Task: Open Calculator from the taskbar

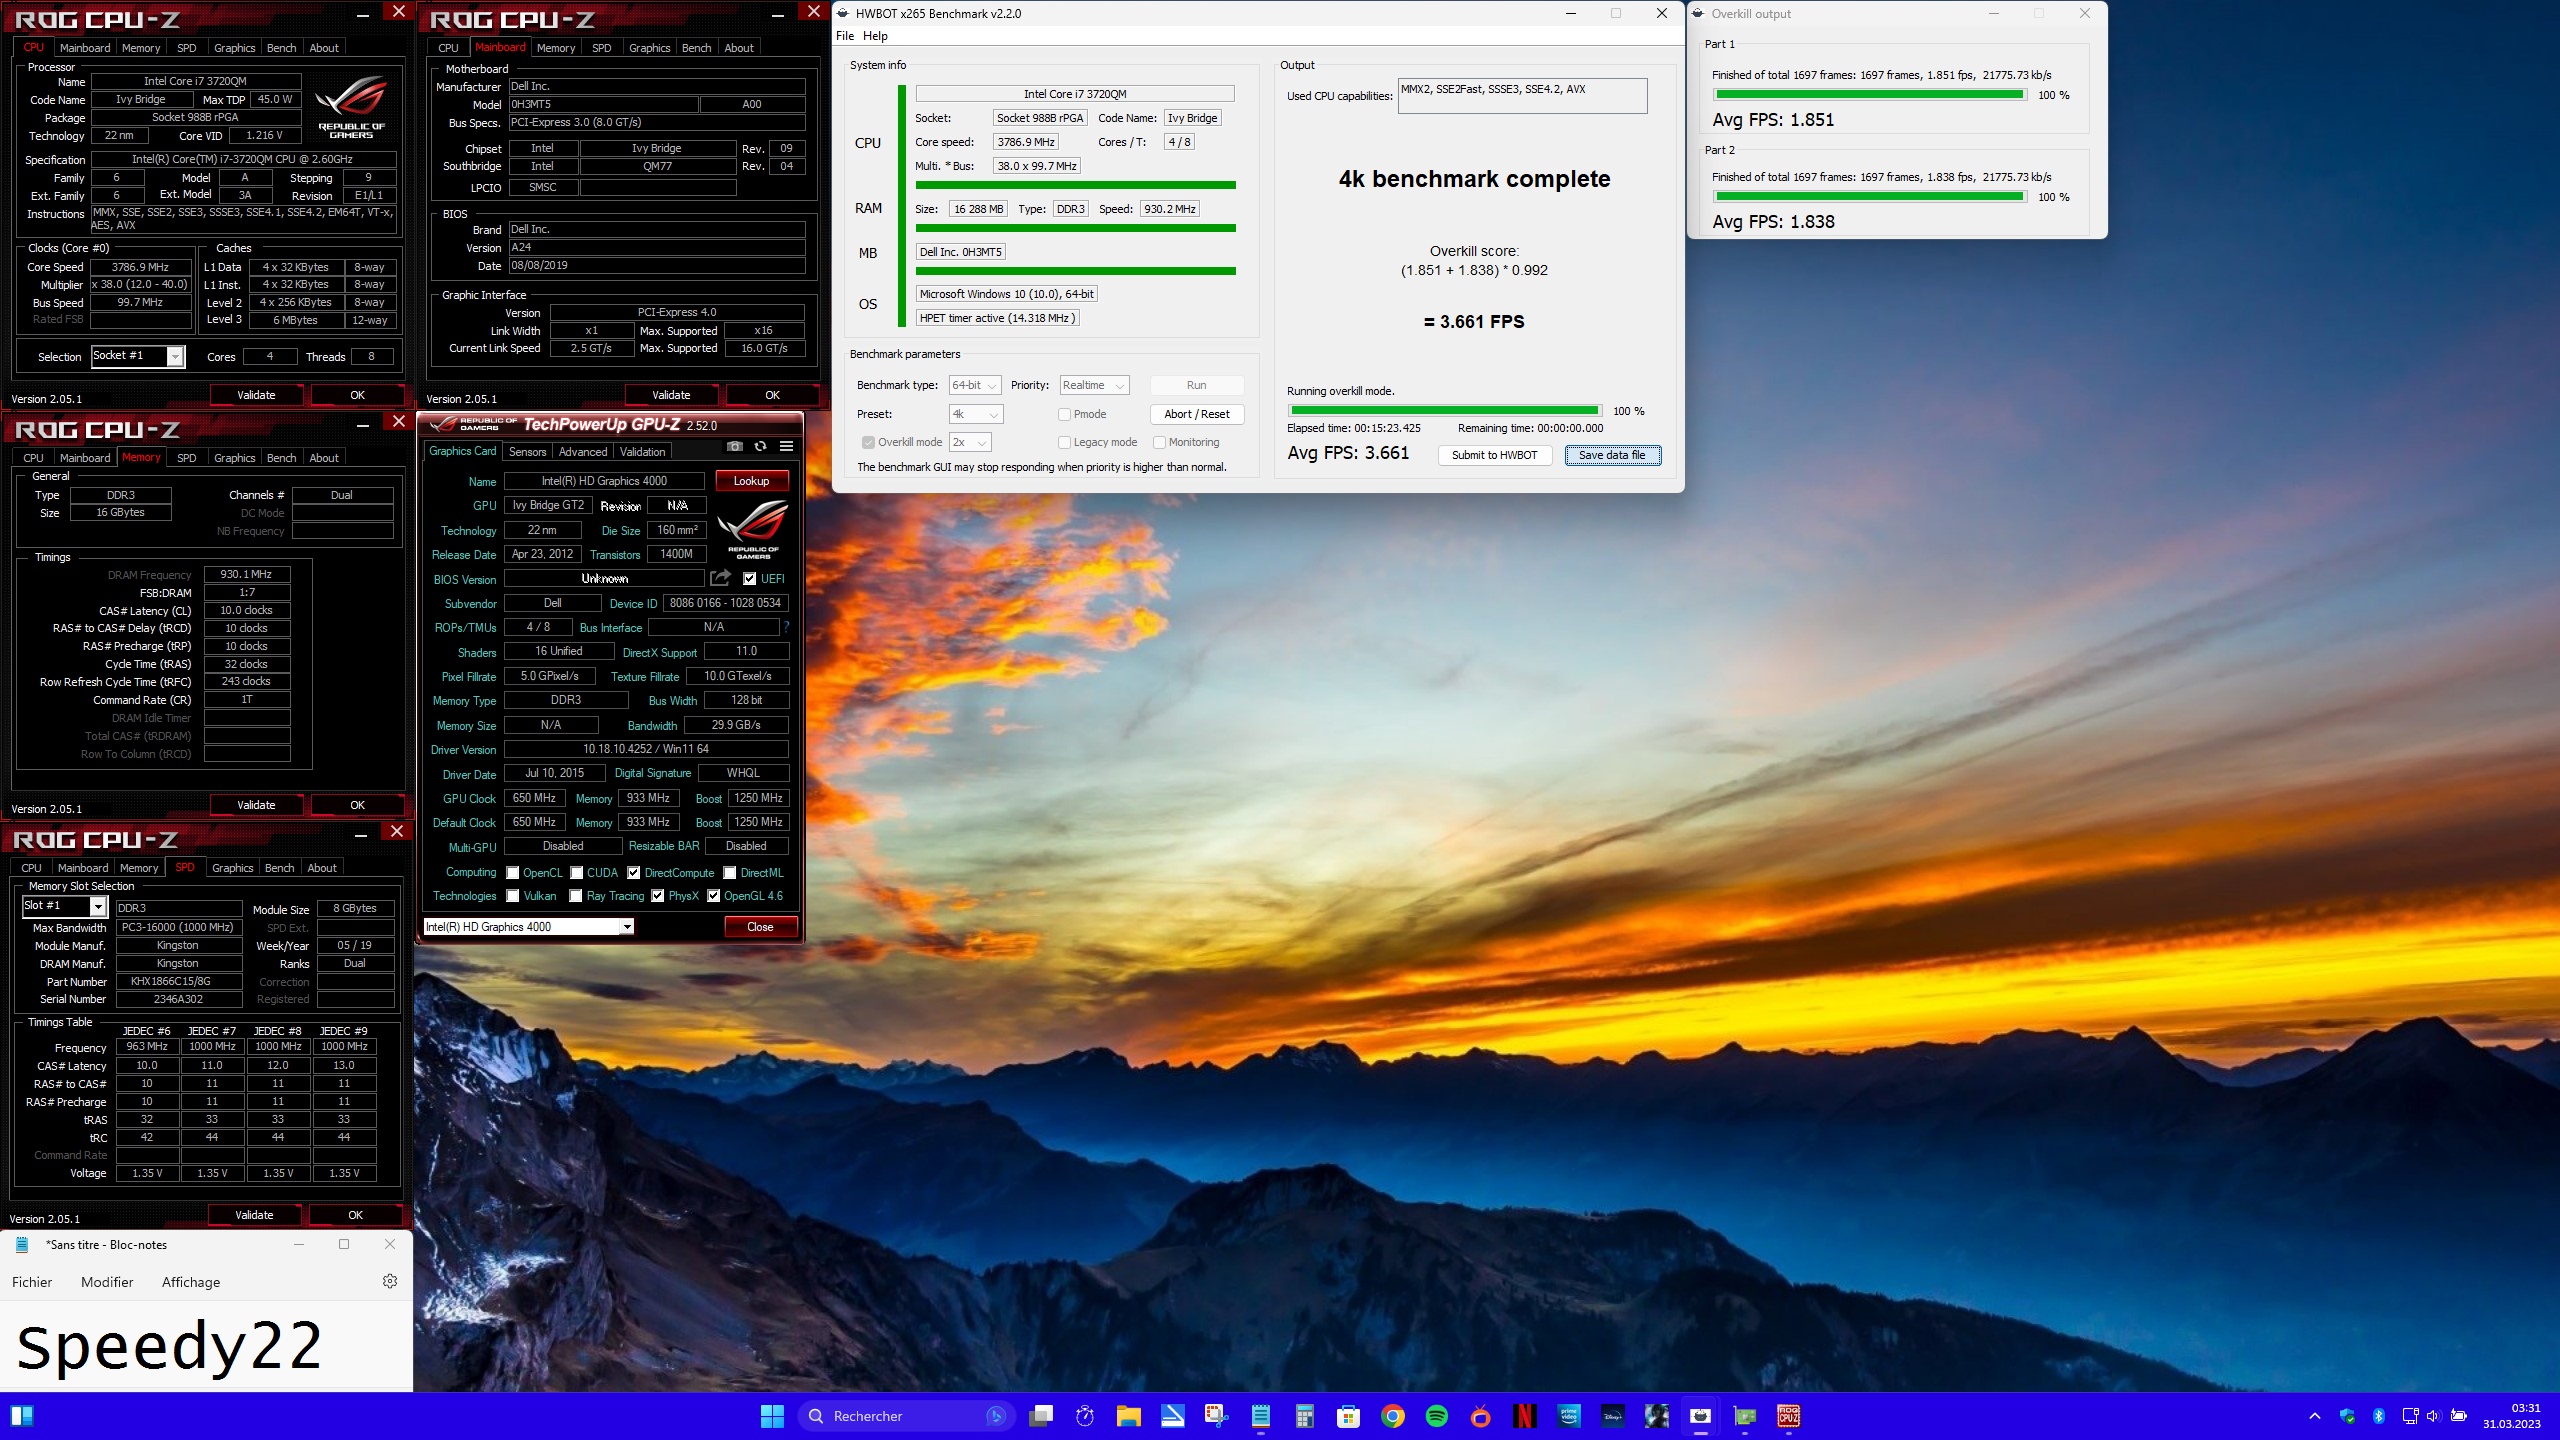Action: pyautogui.click(x=1305, y=1416)
